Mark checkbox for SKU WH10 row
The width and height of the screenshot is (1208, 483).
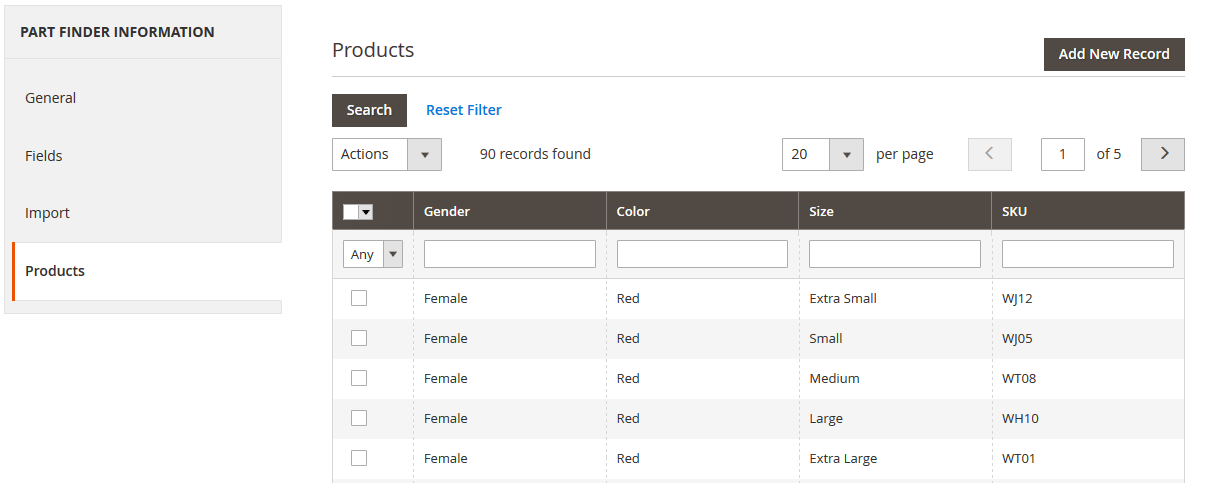point(359,418)
